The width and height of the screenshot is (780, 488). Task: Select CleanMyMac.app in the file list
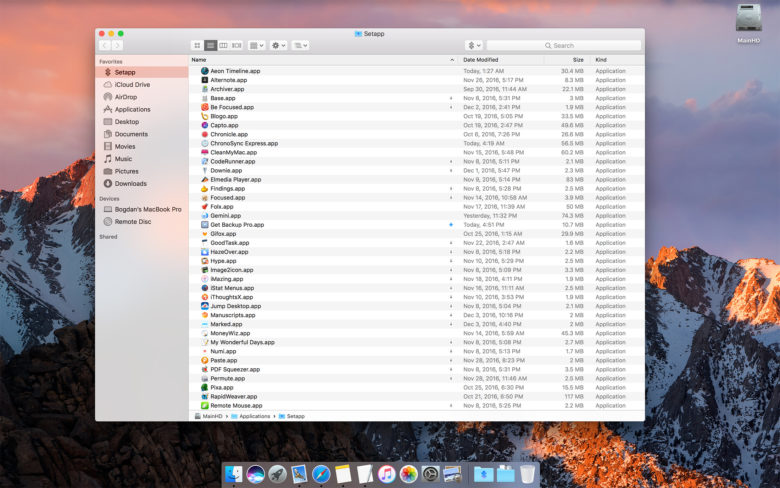[x=233, y=152]
